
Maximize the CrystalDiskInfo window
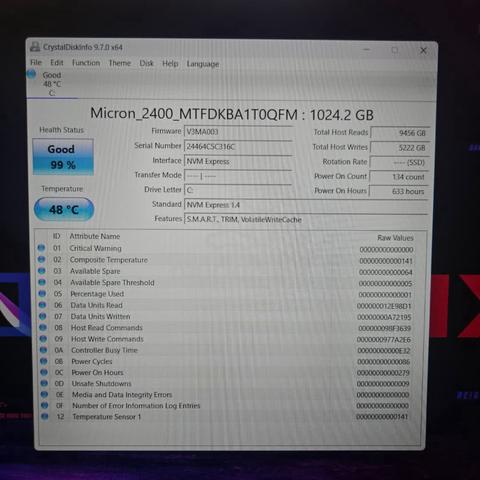(x=395, y=50)
